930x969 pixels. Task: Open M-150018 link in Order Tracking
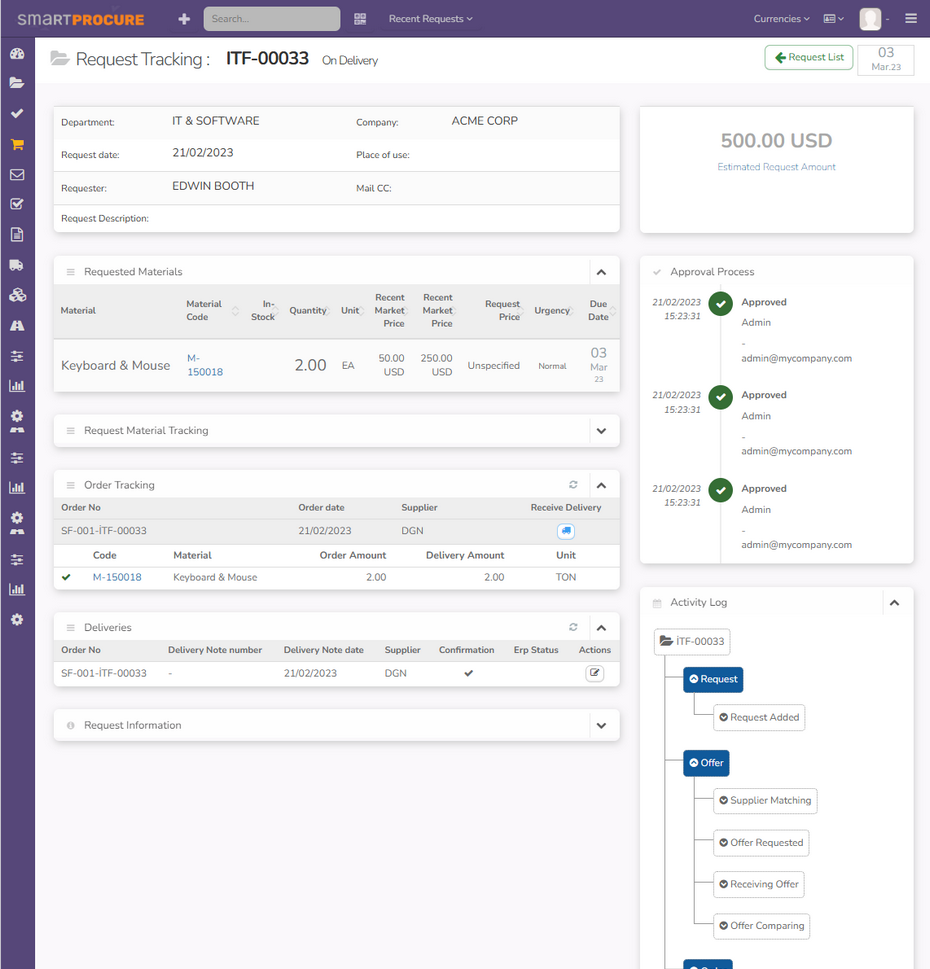pyautogui.click(x=117, y=577)
